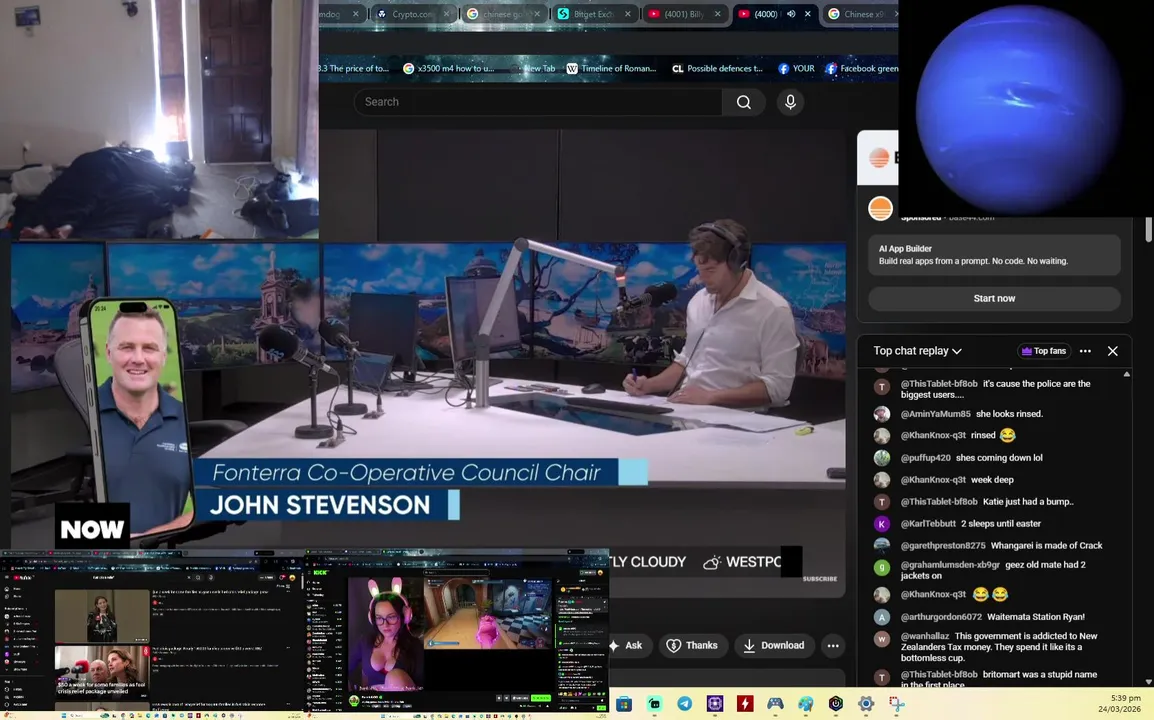Open the New Tab bookmark
Screen dimensions: 1154x720
click(534, 68)
